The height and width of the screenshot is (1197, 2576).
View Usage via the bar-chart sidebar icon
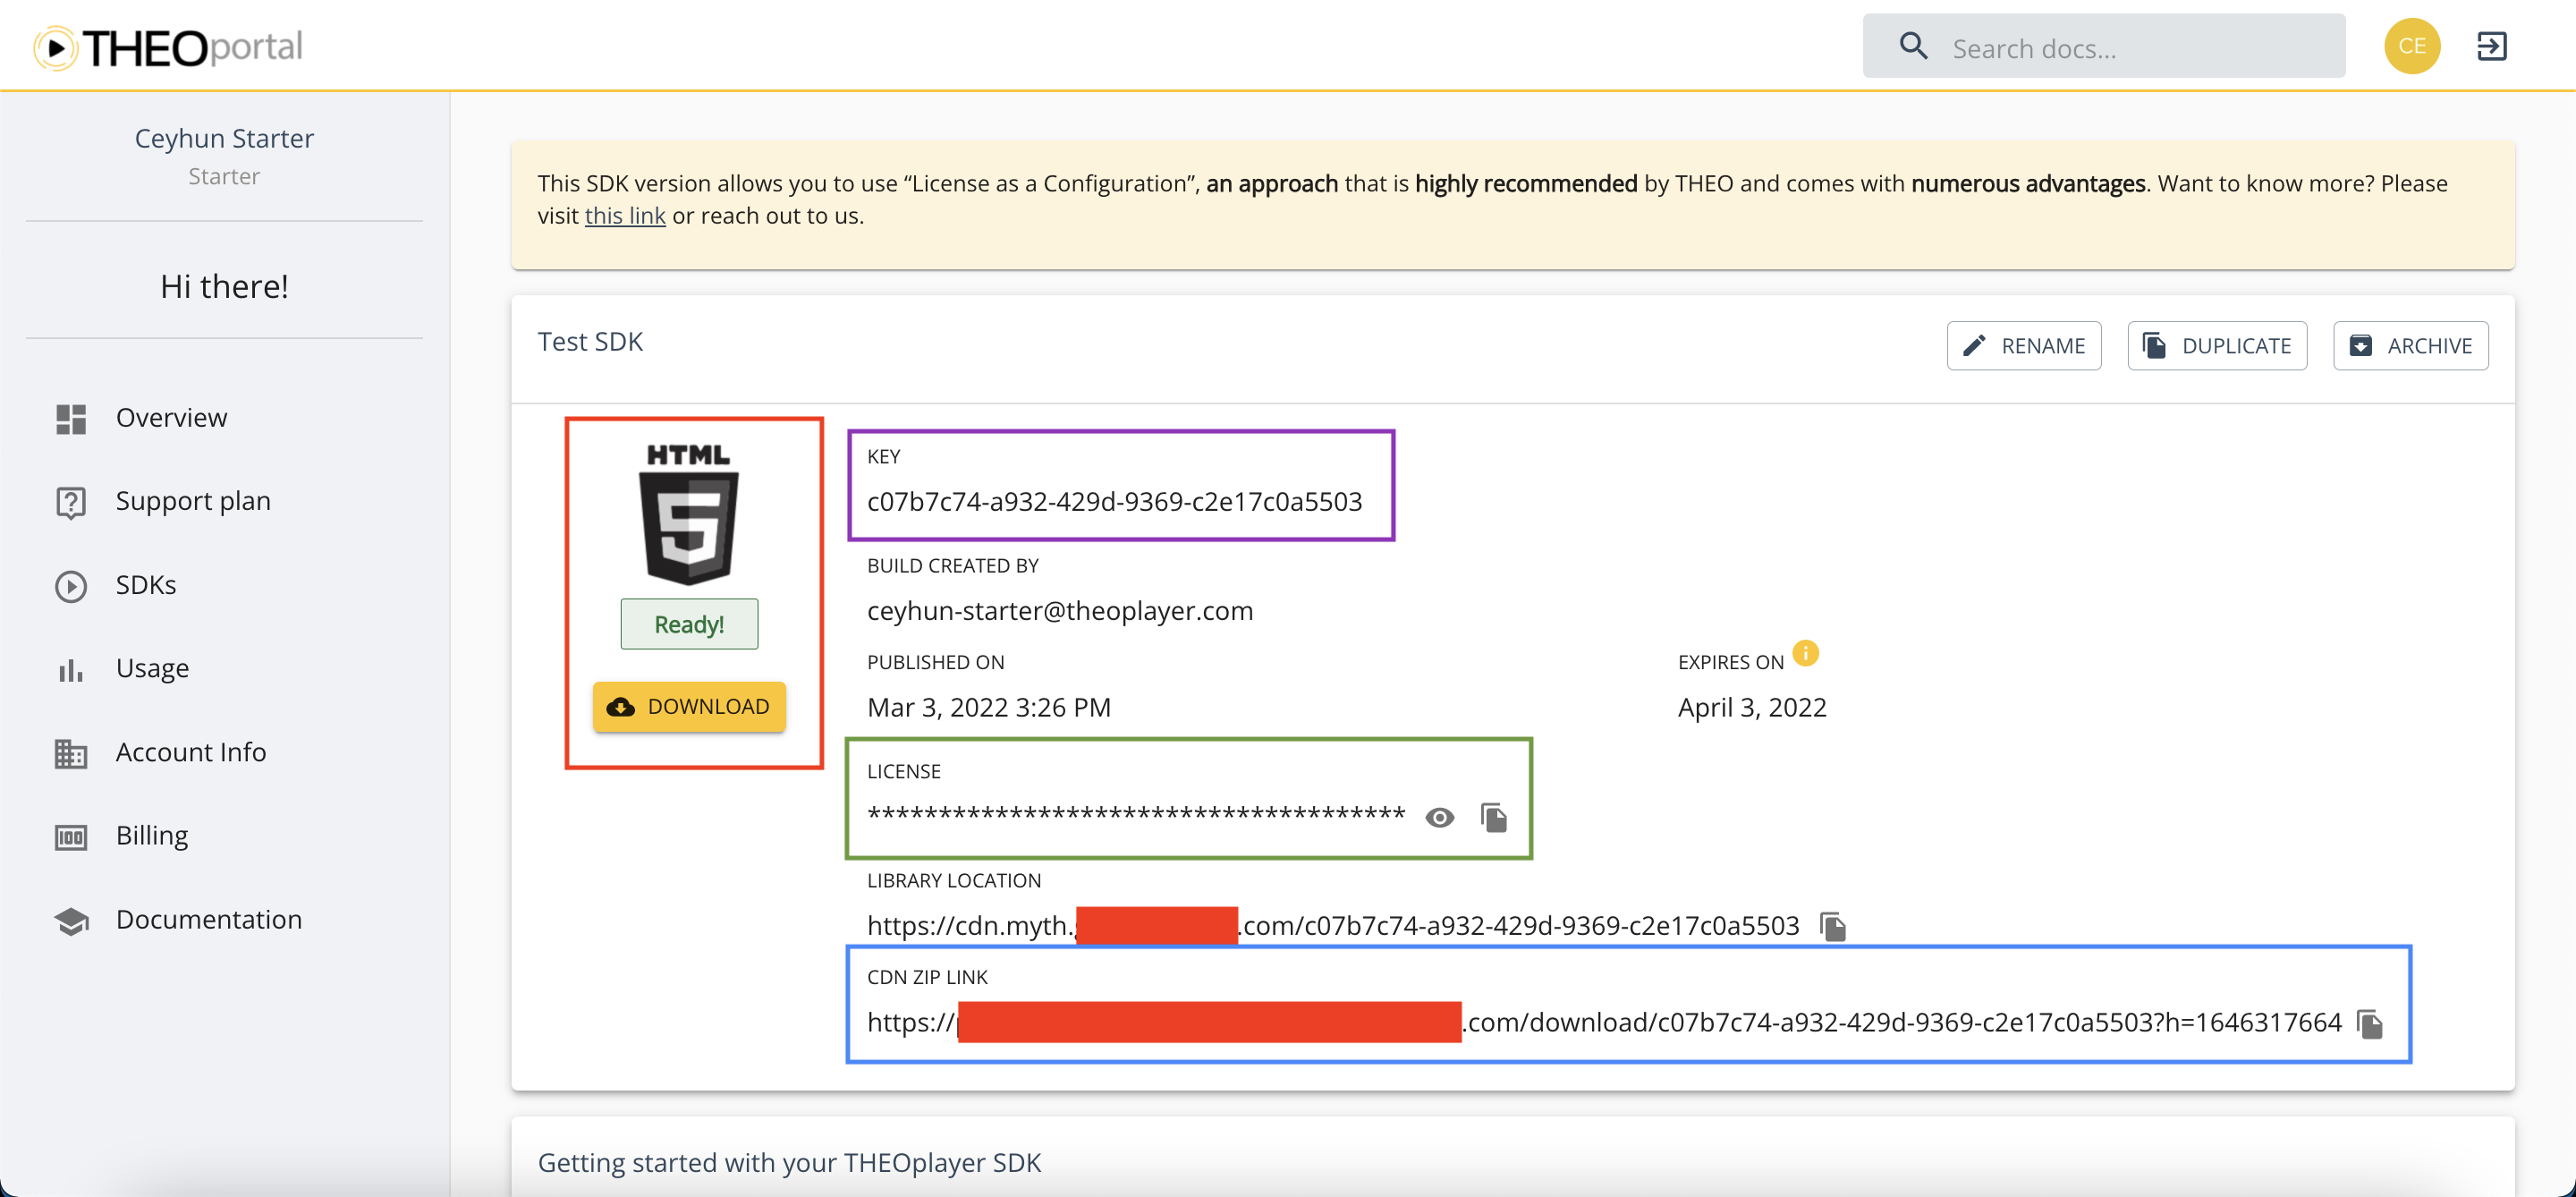pyautogui.click(x=70, y=669)
